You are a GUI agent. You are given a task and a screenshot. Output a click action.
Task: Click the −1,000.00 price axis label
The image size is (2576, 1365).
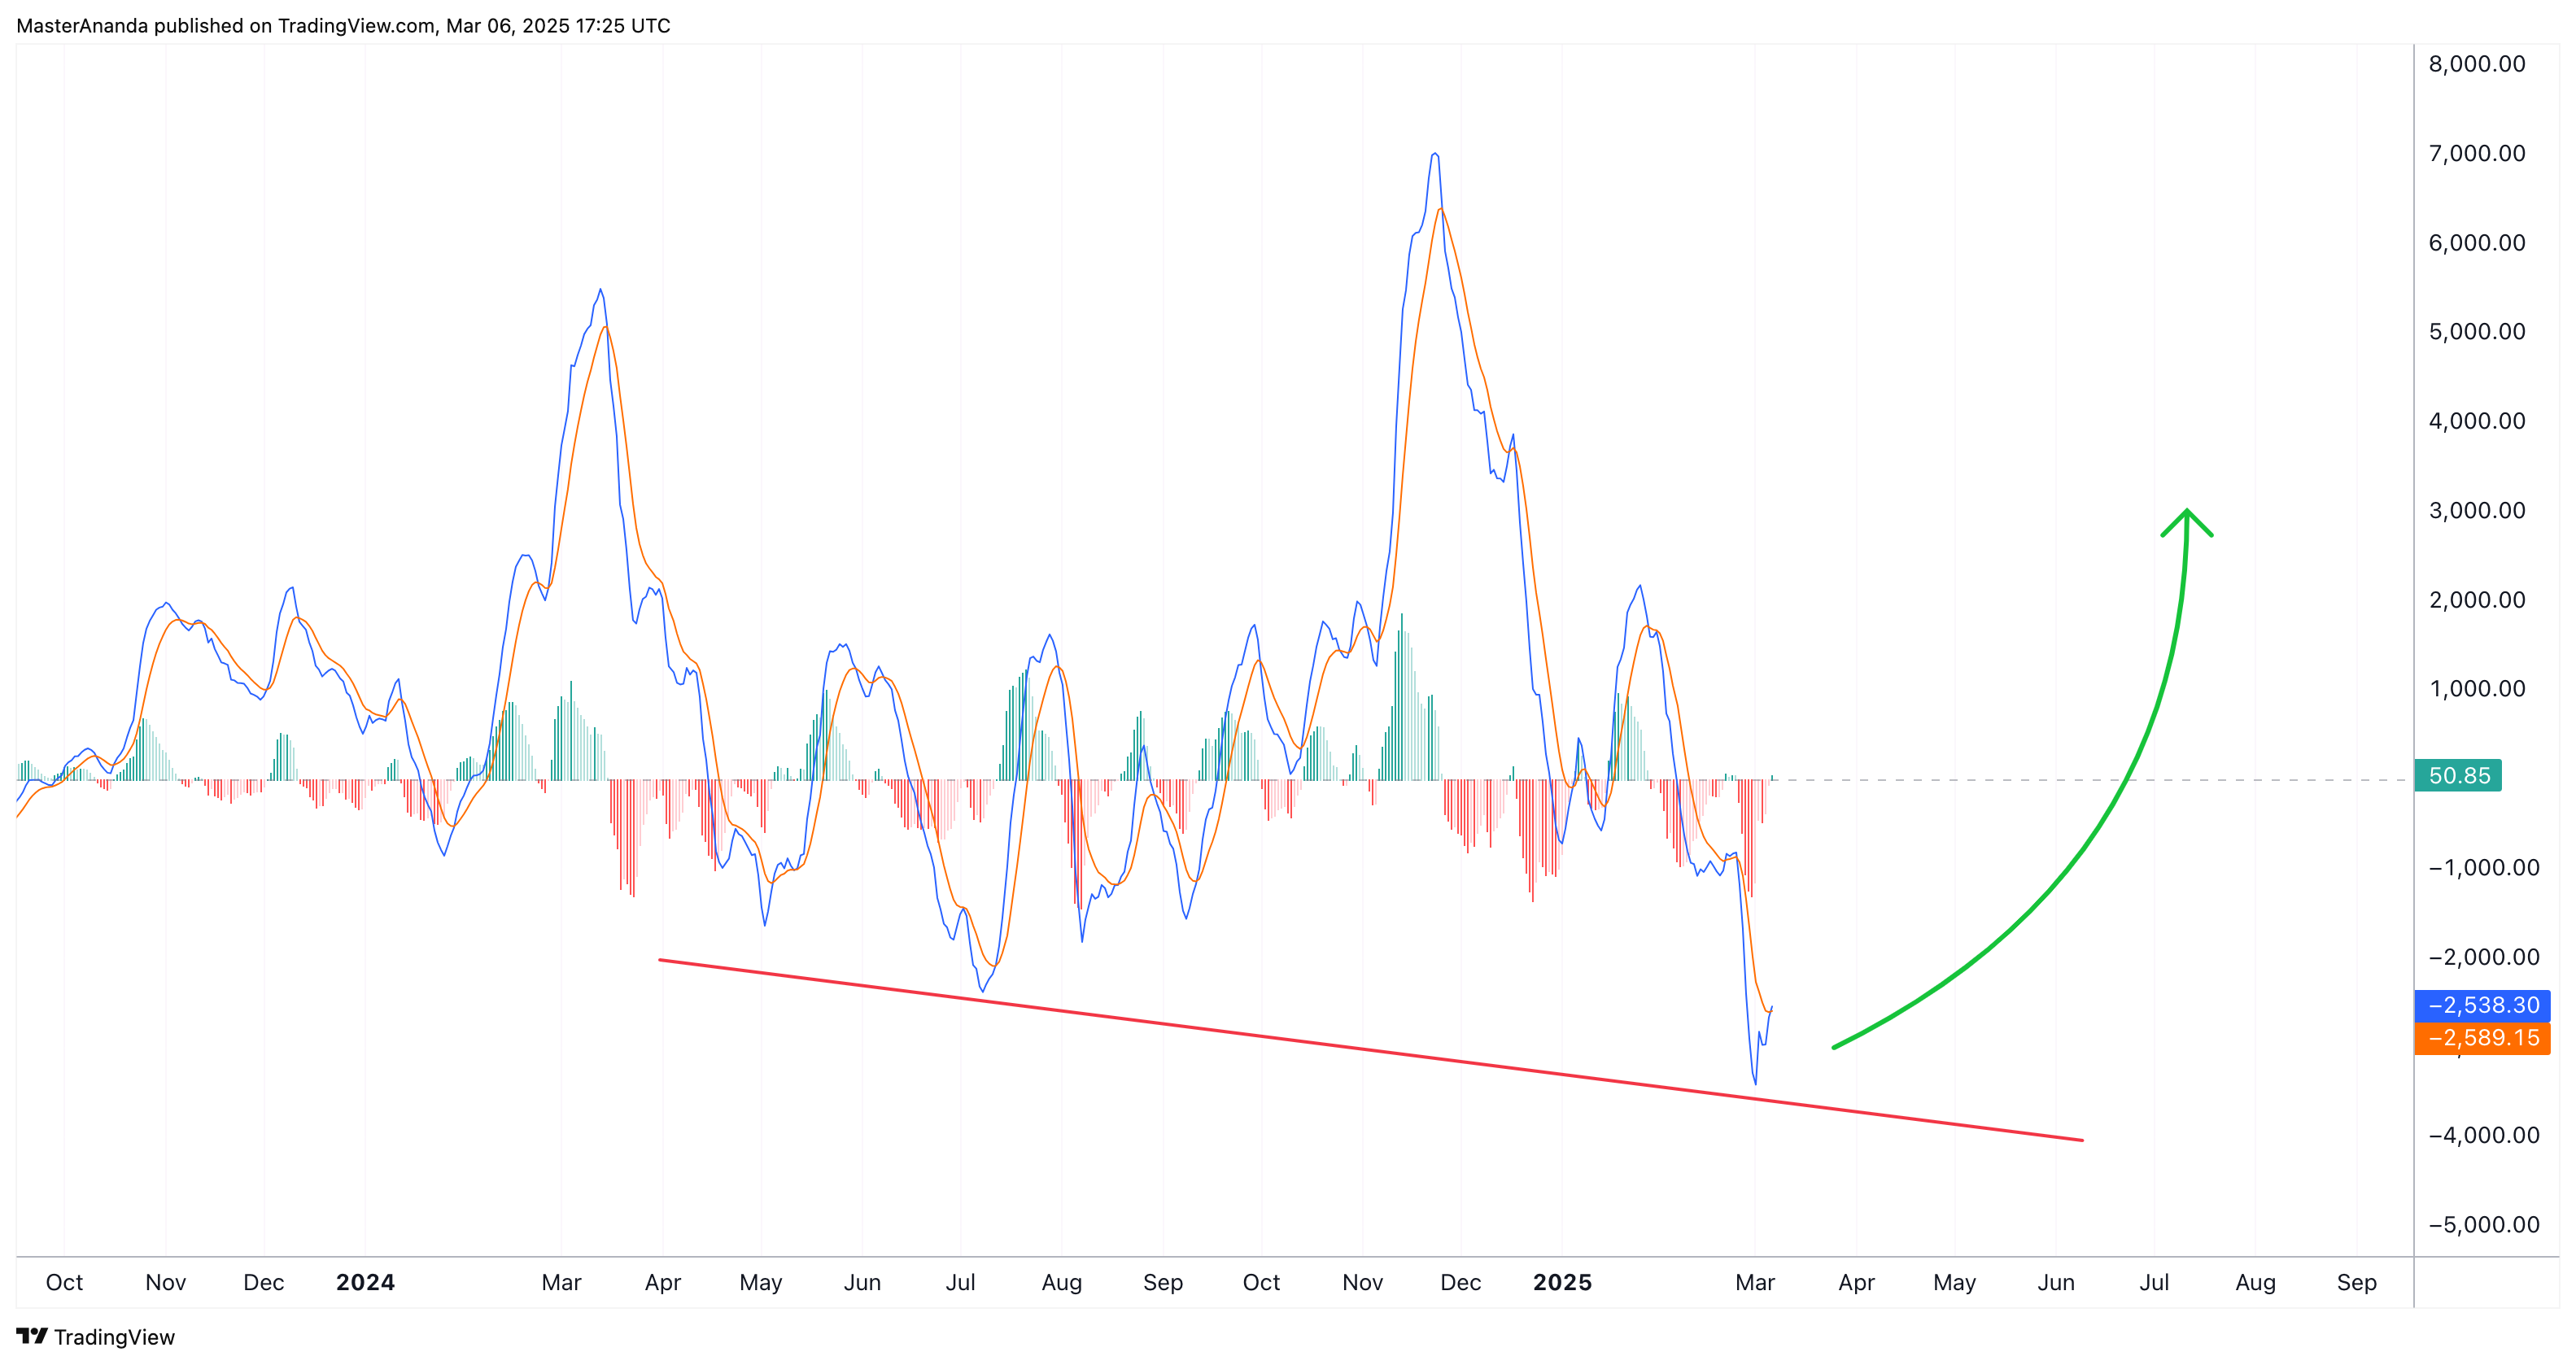pos(2484,868)
